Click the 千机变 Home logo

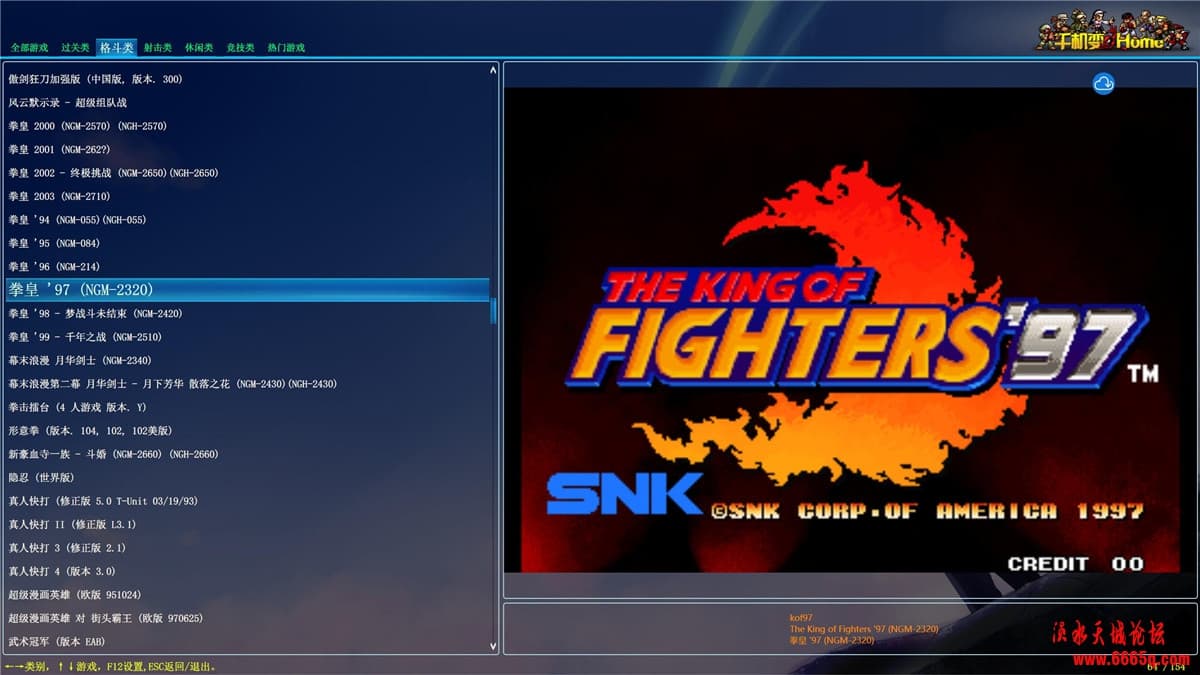[1112, 31]
